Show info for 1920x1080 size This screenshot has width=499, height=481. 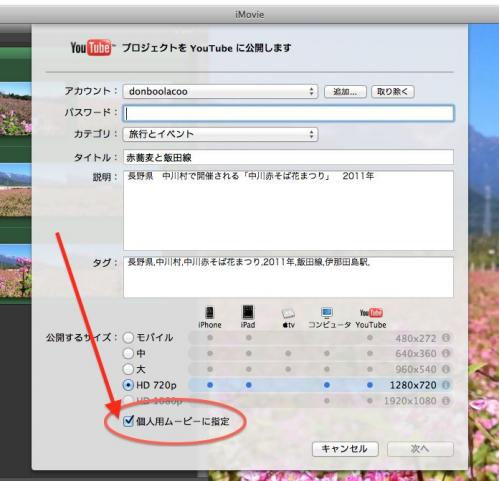446,401
